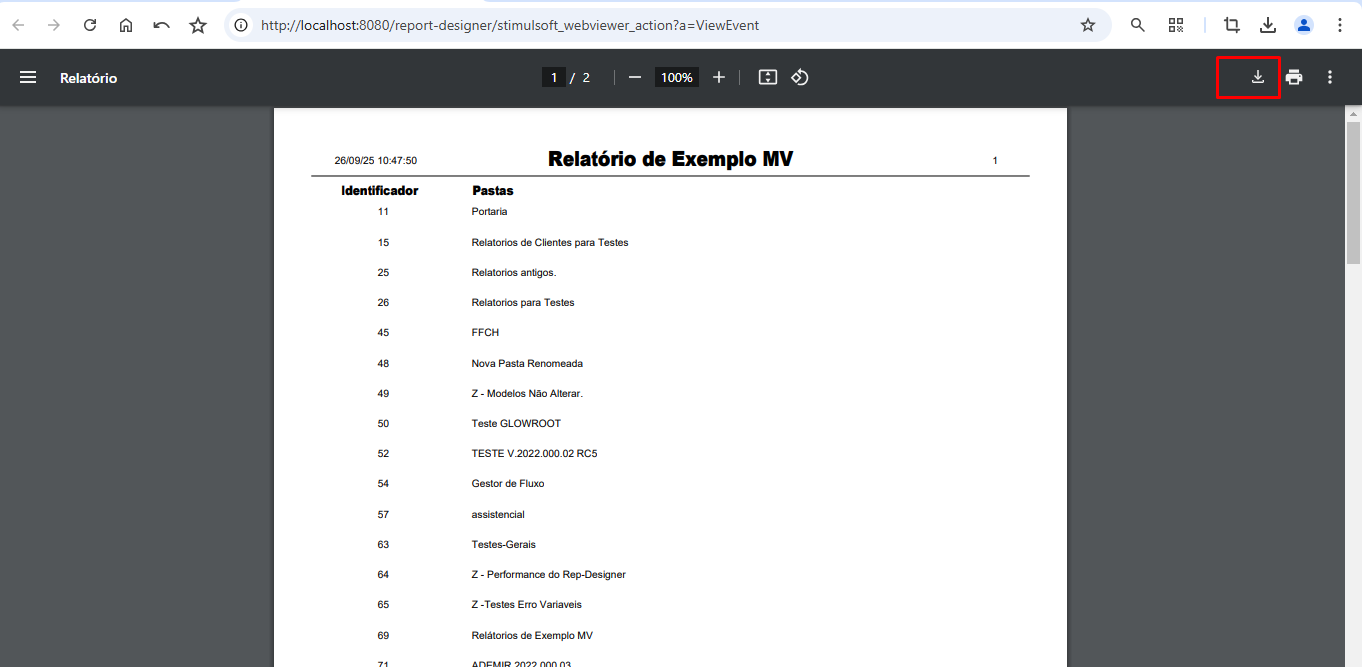Open PDF viewer more actions menu
1362x667 pixels.
coord(1329,77)
